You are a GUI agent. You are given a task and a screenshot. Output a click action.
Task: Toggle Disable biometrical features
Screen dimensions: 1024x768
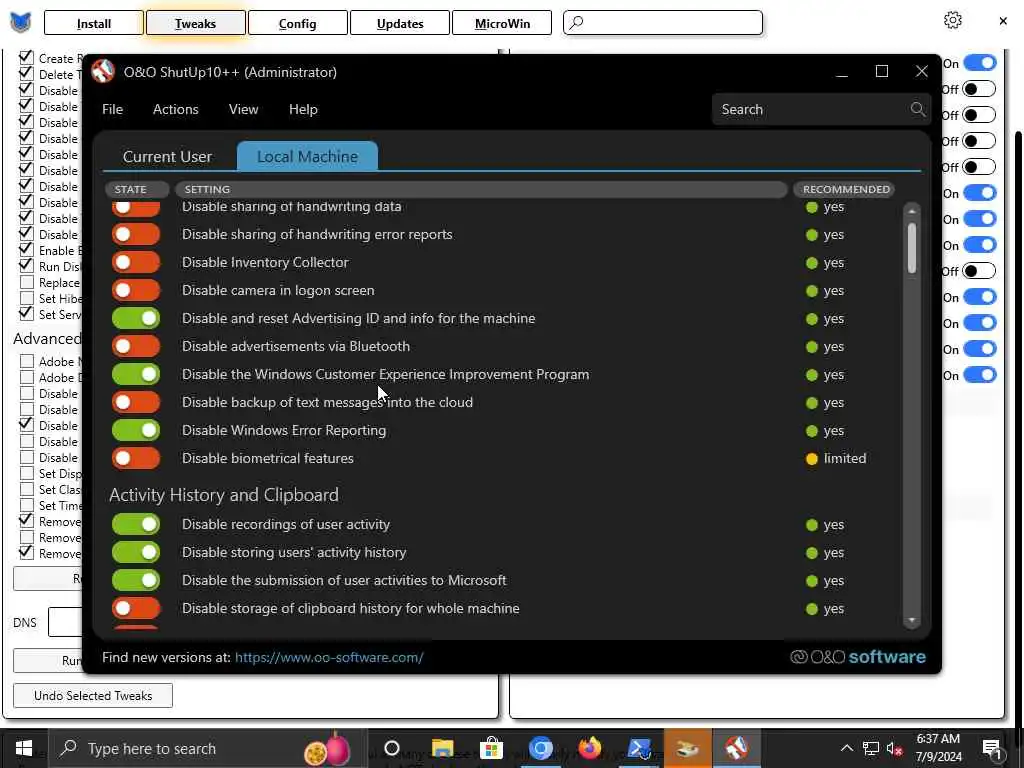coord(136,458)
